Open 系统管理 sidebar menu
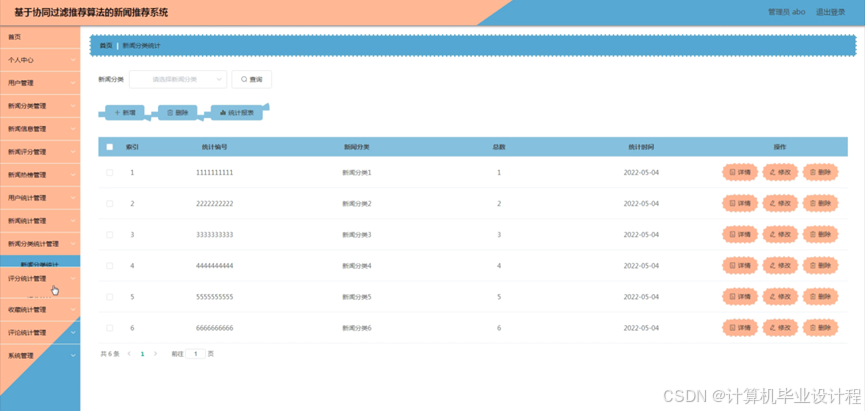This screenshot has width=865, height=411. (x=40, y=356)
